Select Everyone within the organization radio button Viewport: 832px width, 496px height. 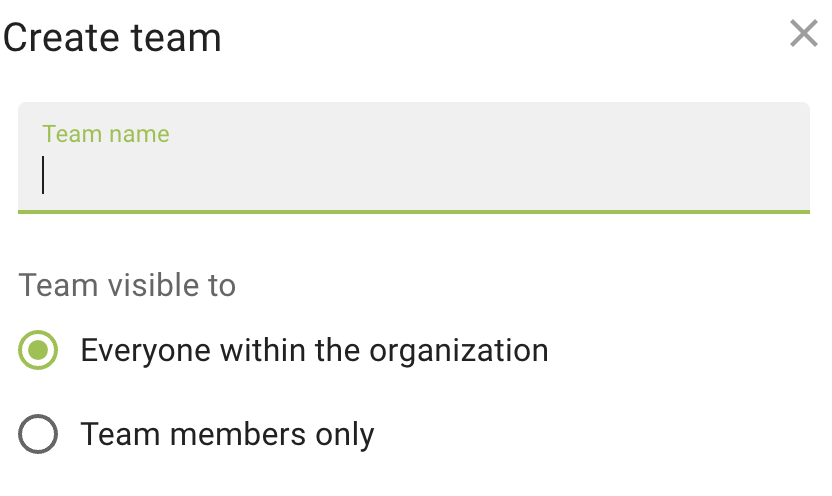[38, 351]
